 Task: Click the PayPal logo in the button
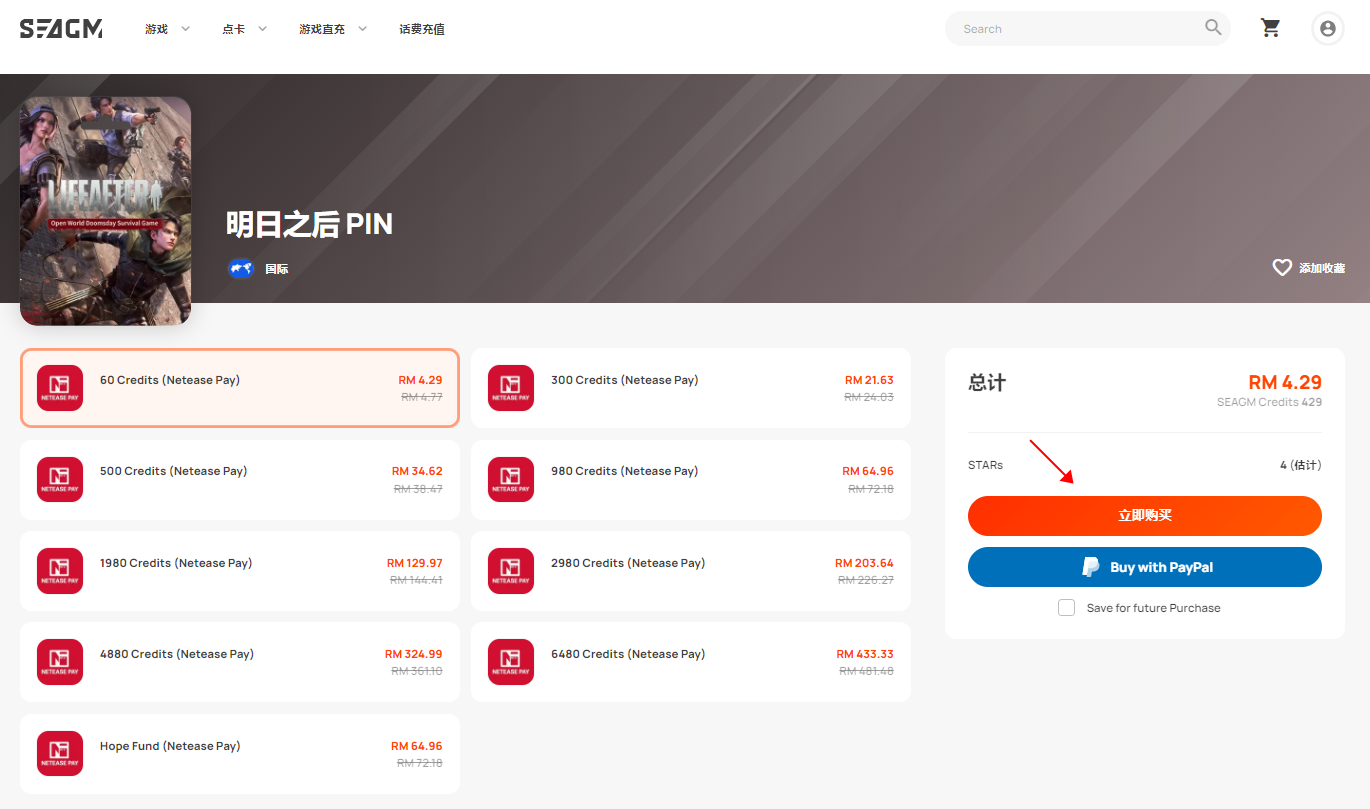coord(1091,567)
